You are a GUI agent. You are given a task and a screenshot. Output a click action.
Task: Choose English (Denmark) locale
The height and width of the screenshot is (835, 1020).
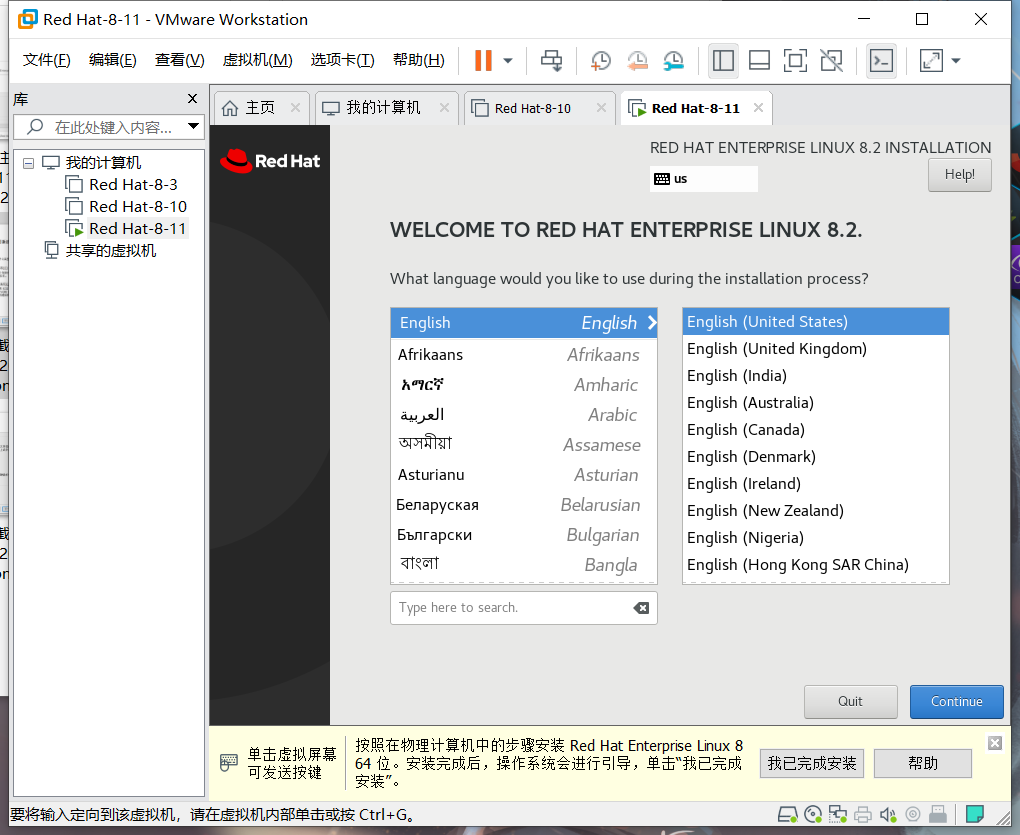tap(816, 457)
